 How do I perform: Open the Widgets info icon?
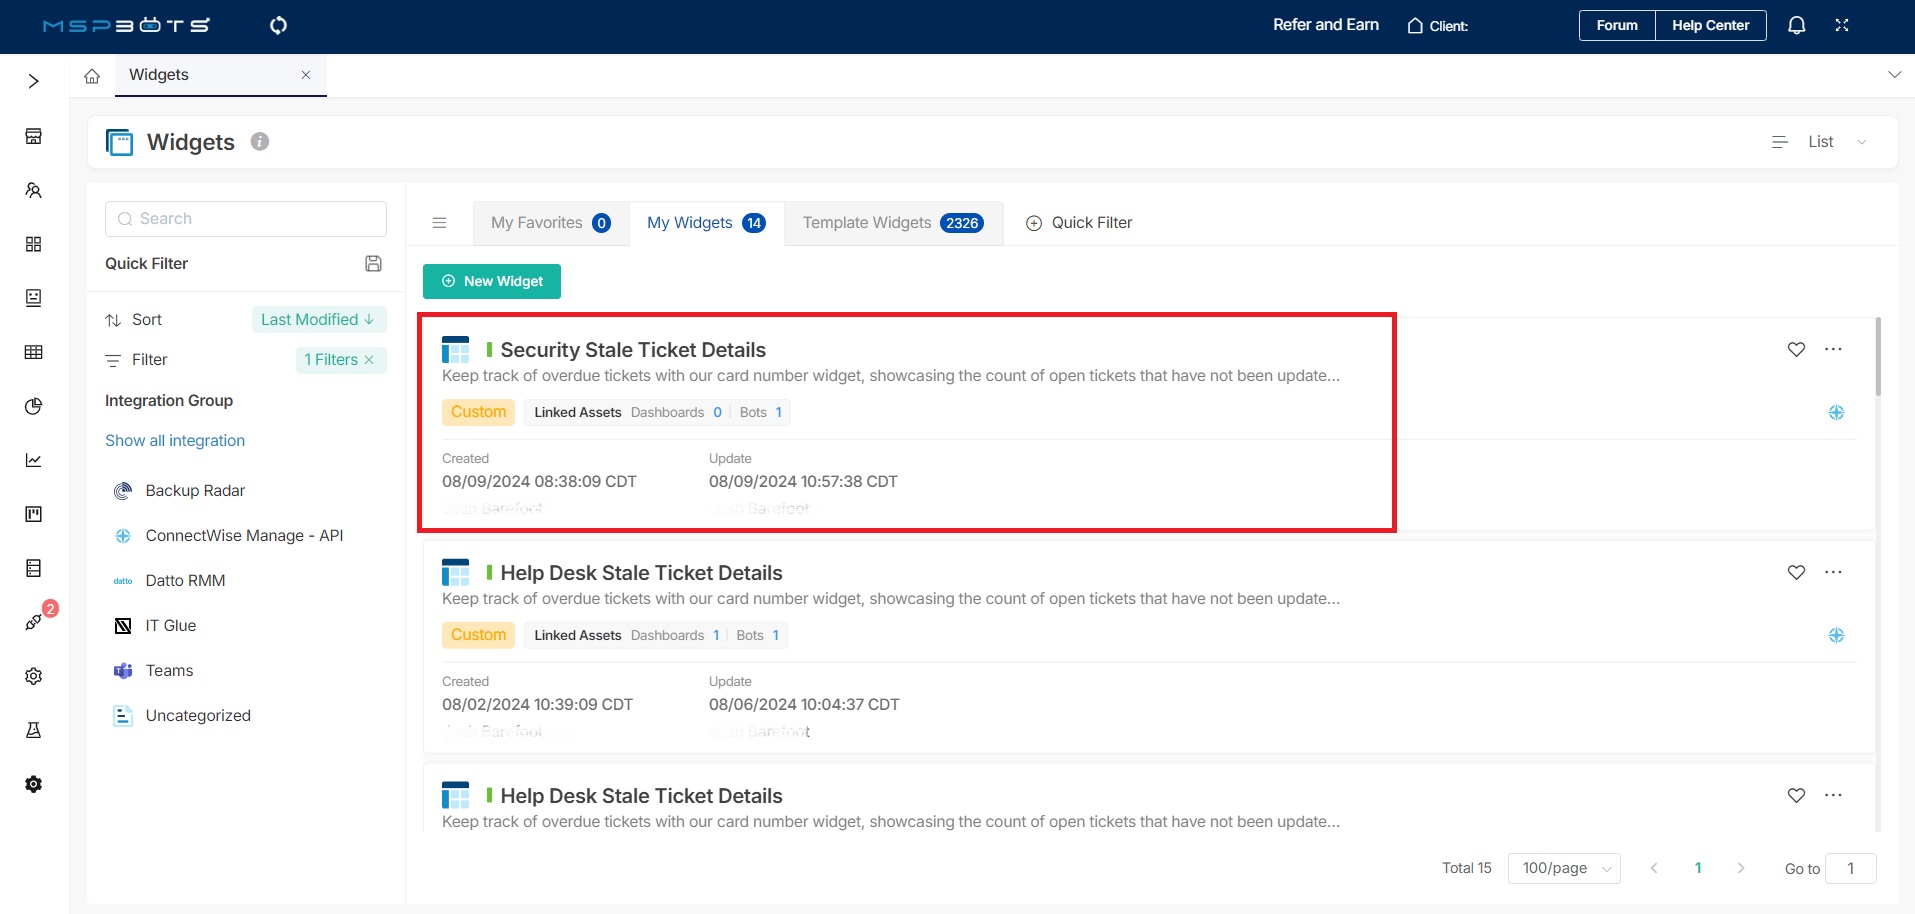click(260, 142)
